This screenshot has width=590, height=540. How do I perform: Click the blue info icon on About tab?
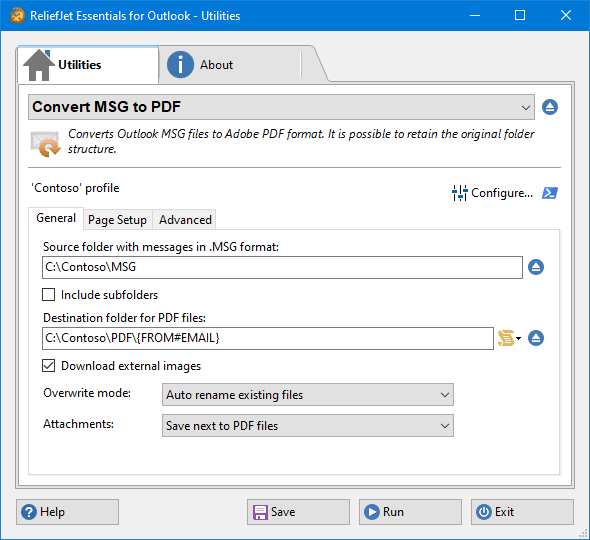pos(180,65)
